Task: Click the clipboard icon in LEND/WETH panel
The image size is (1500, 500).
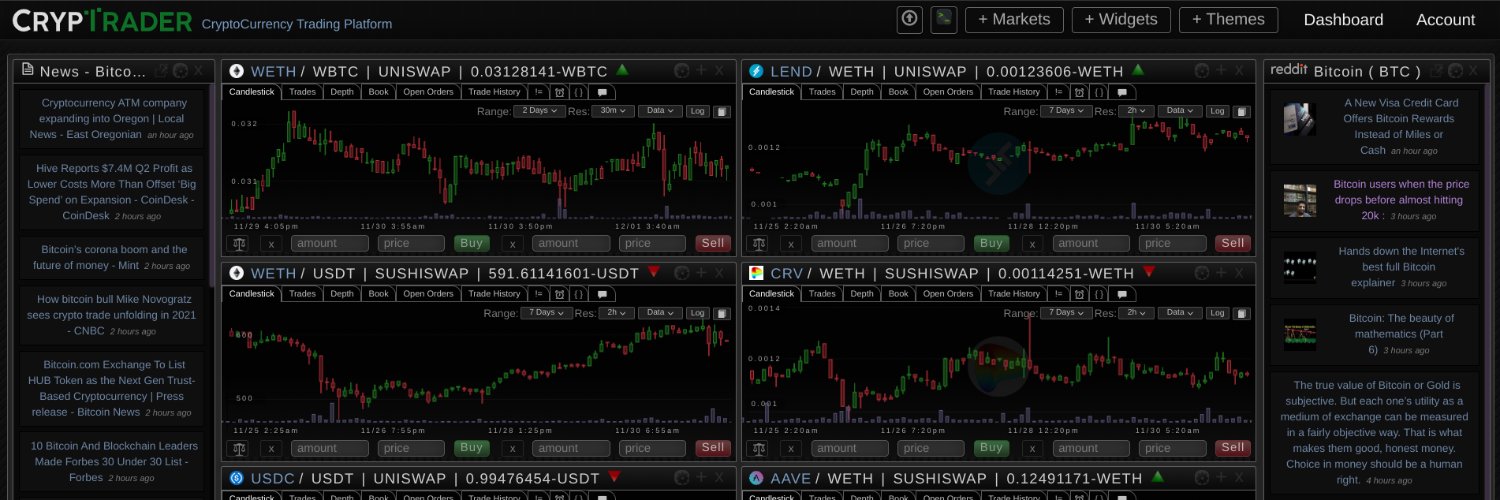Action: click(1242, 111)
